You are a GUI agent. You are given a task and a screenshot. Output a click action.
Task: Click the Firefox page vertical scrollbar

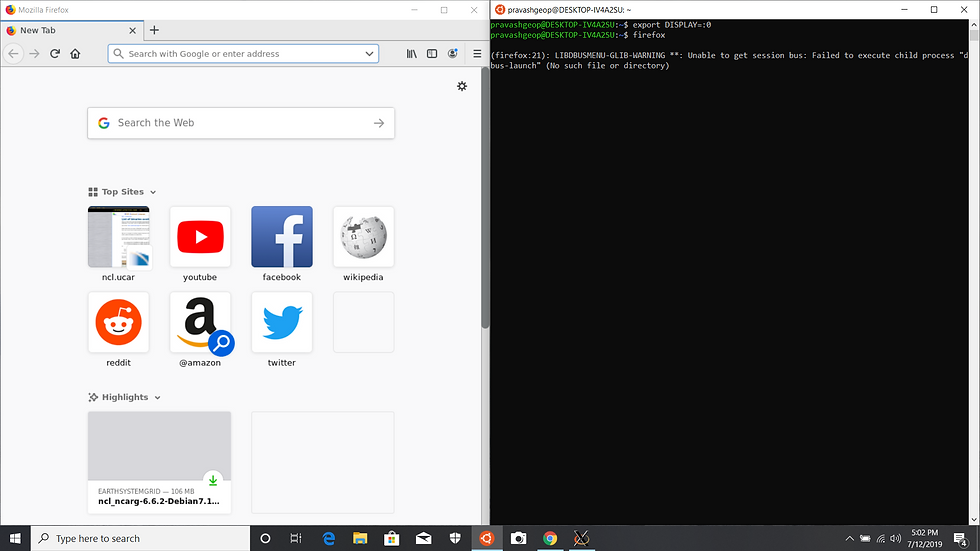(x=485, y=197)
